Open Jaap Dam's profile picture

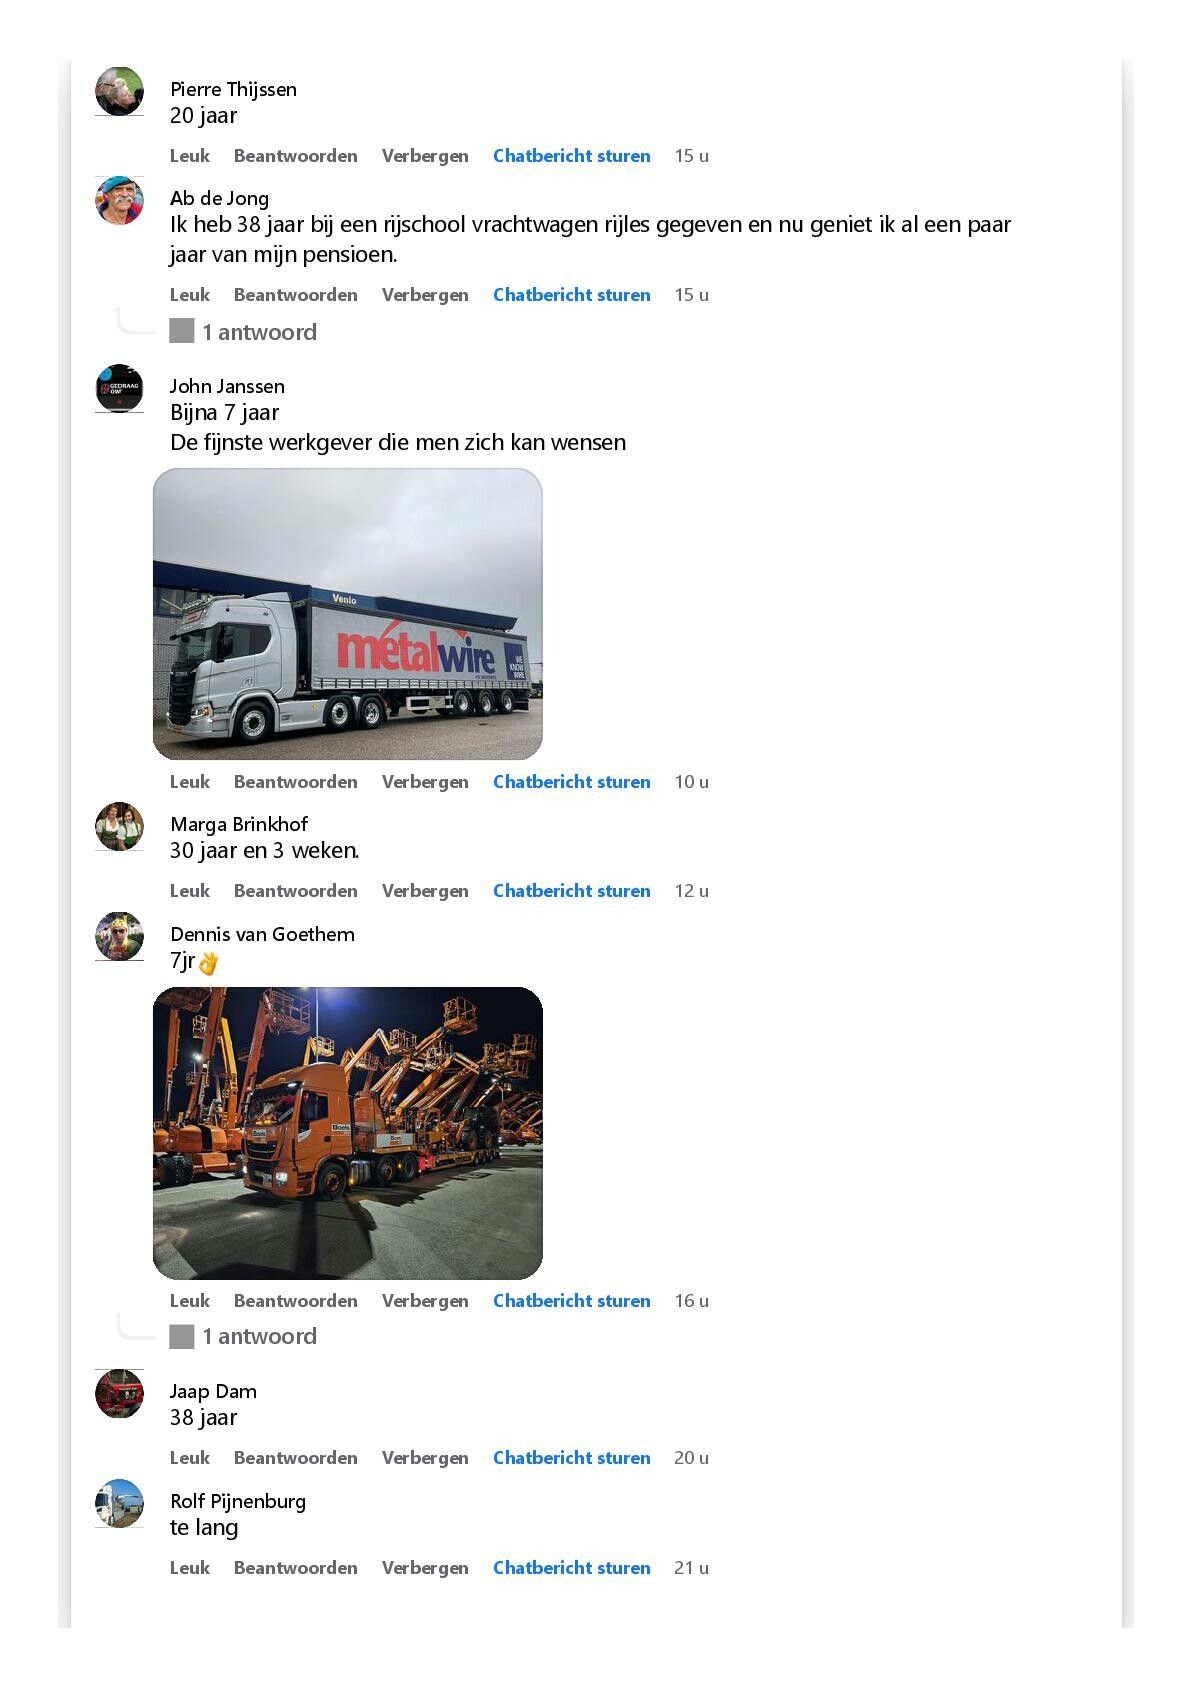[x=119, y=1394]
